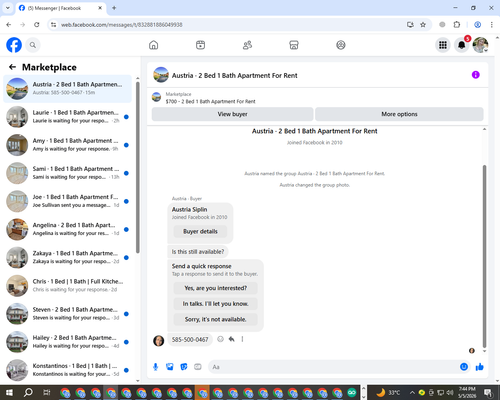Open the Groups icon in top navigation
The height and width of the screenshot is (400, 500).
click(341, 45)
